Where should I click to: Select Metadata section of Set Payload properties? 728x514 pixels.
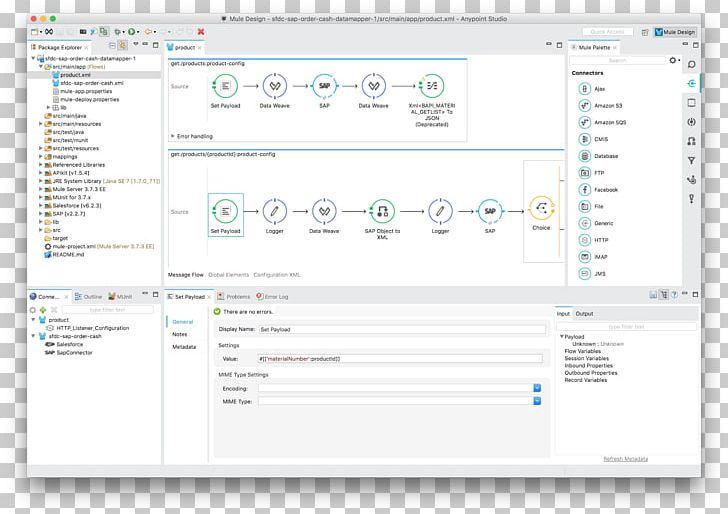184,347
